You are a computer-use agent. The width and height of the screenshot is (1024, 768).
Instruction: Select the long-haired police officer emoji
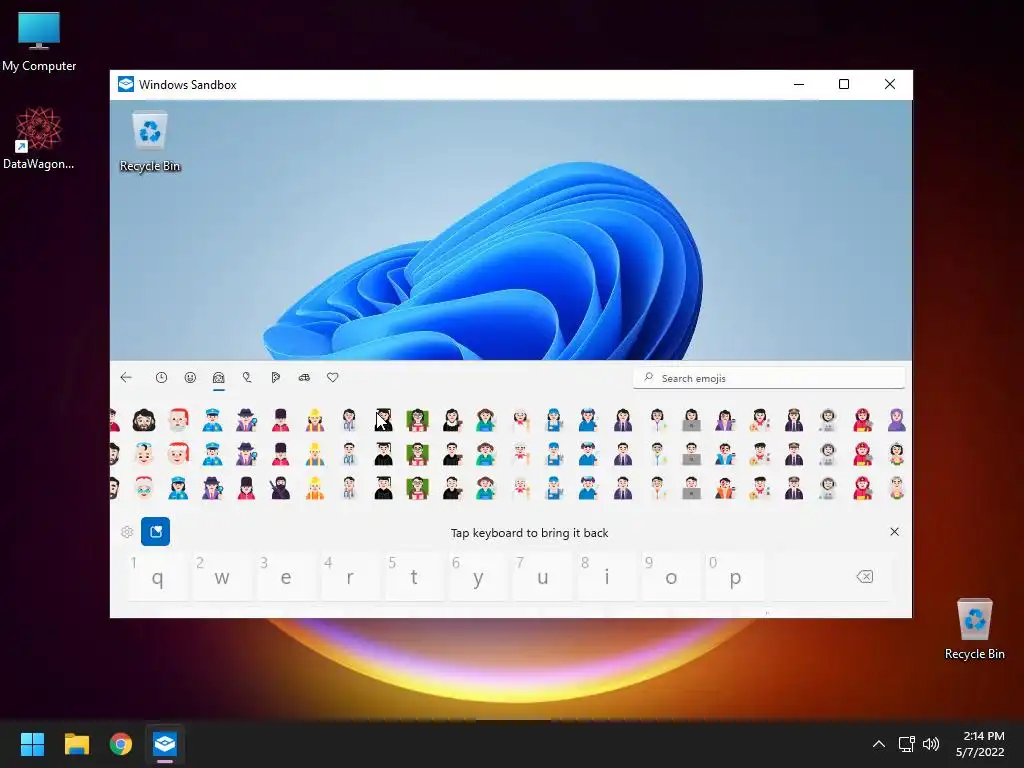coord(178,487)
